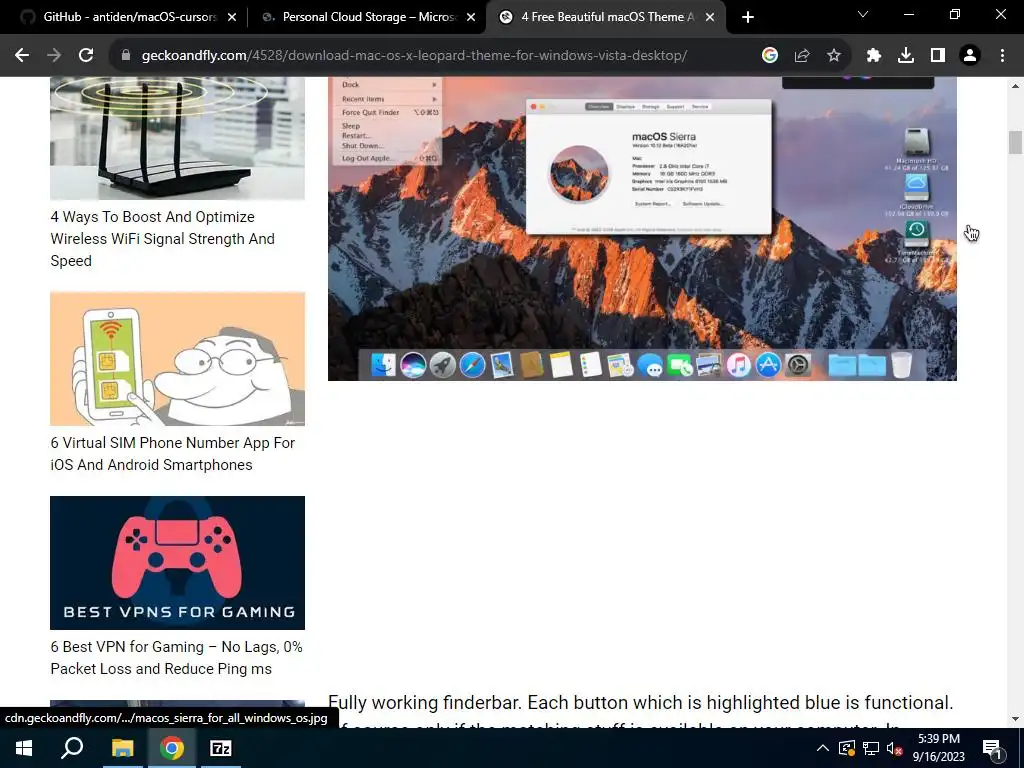The height and width of the screenshot is (768, 1024).
Task: Click the forward navigation arrow
Action: (54, 56)
